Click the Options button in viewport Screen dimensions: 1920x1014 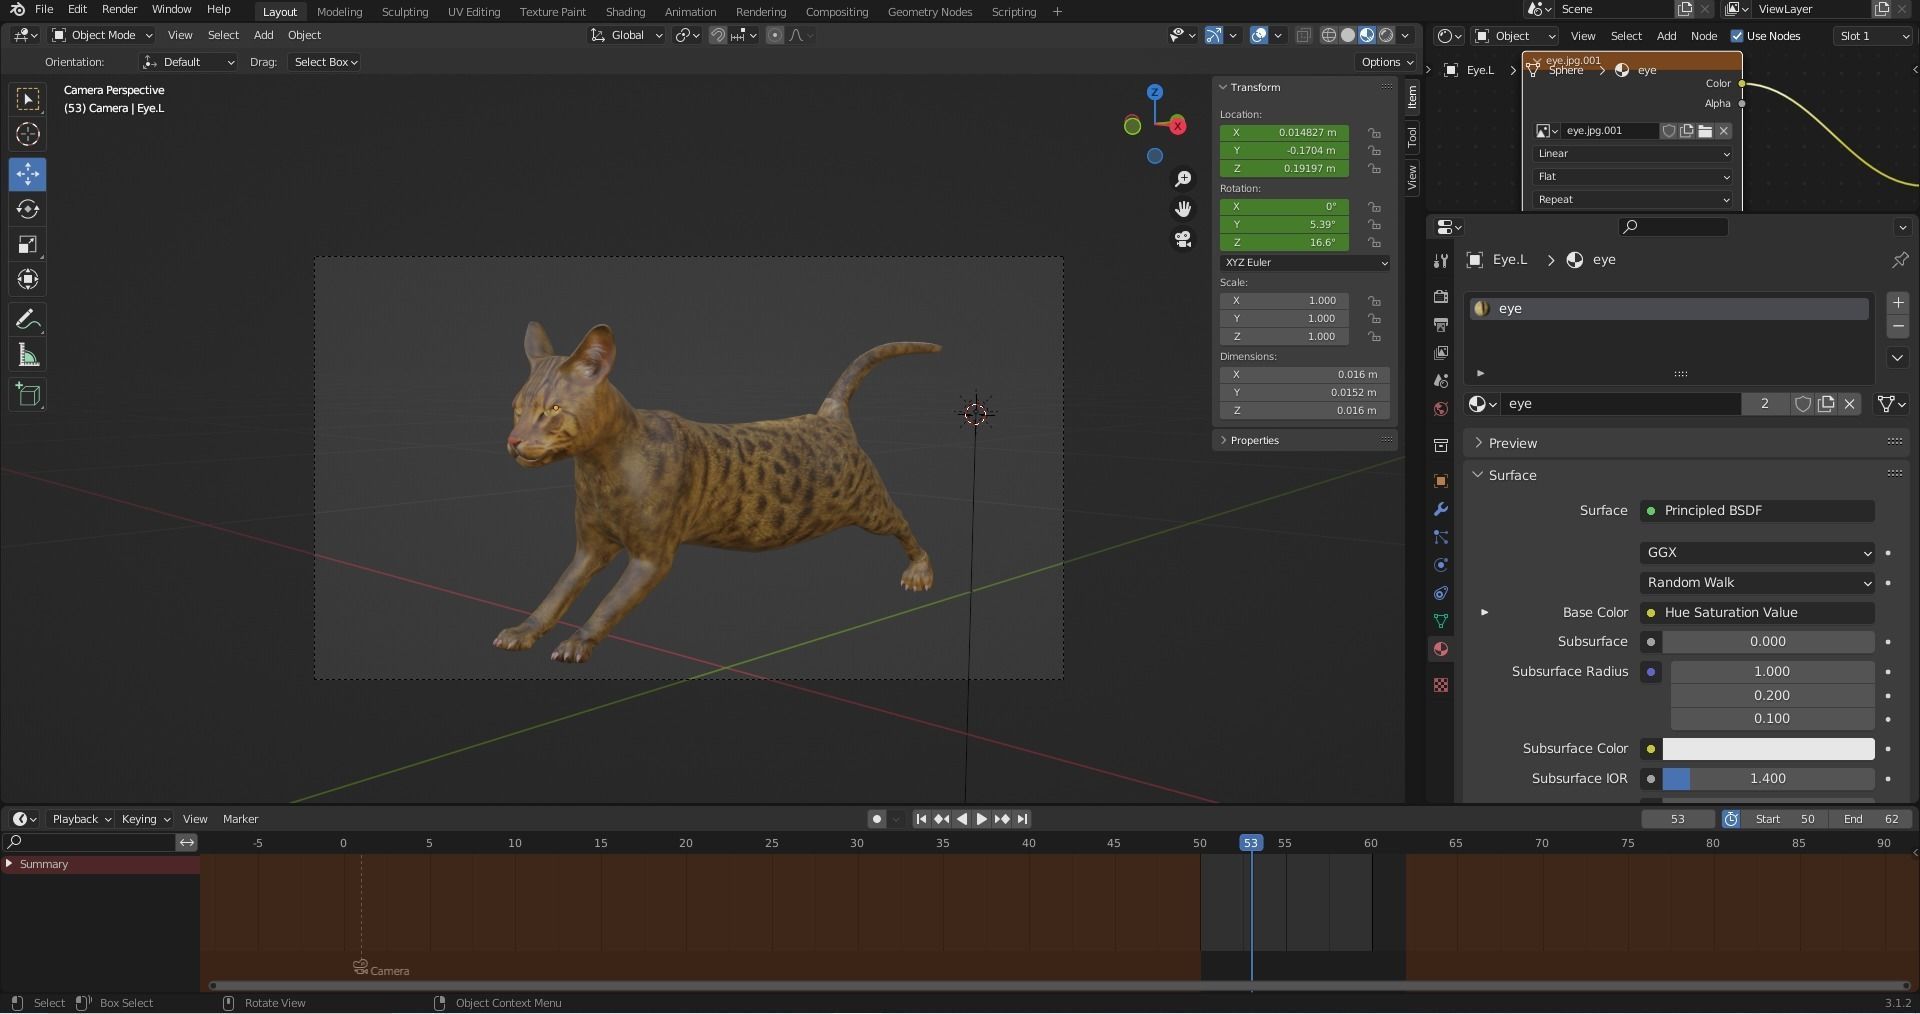tap(1386, 62)
